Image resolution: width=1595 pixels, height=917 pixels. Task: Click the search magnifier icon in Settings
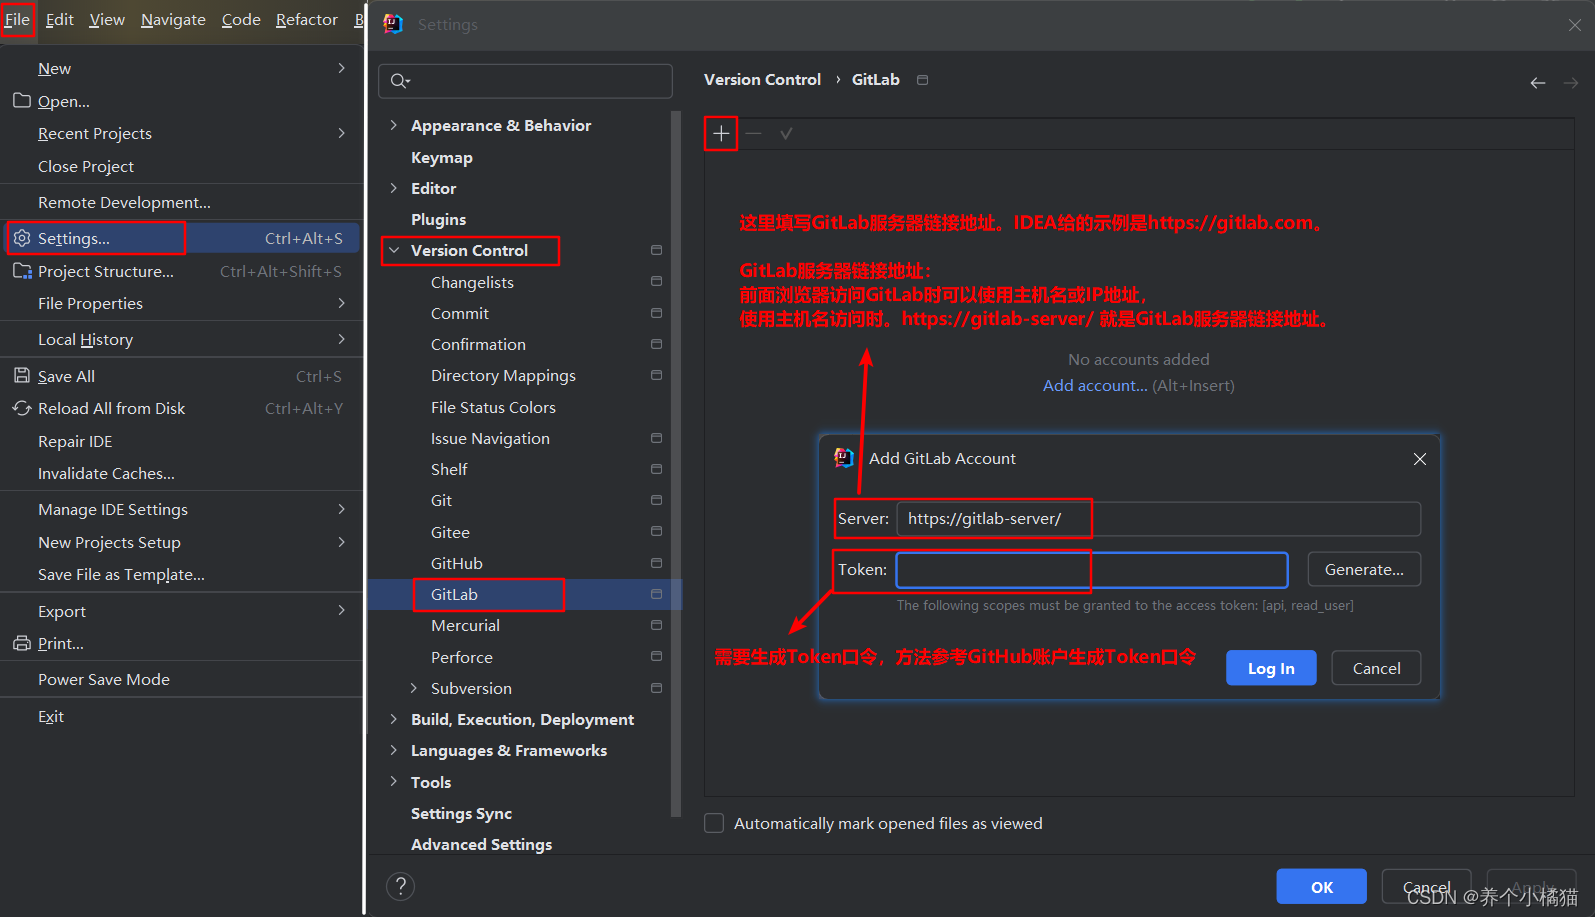click(x=400, y=81)
